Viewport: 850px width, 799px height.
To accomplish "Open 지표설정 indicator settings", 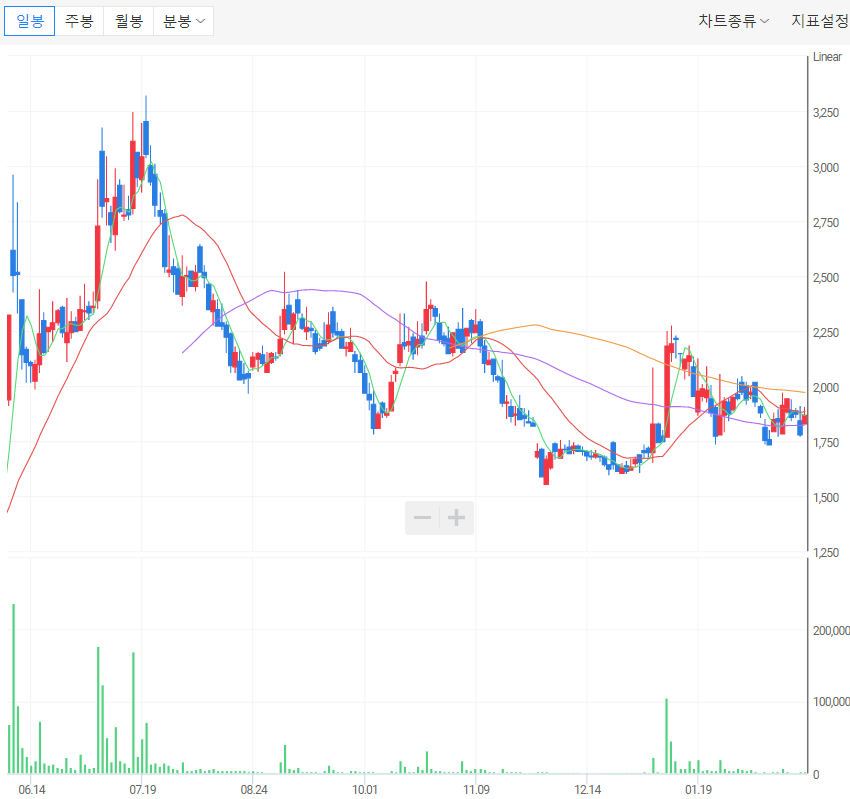I will (820, 21).
